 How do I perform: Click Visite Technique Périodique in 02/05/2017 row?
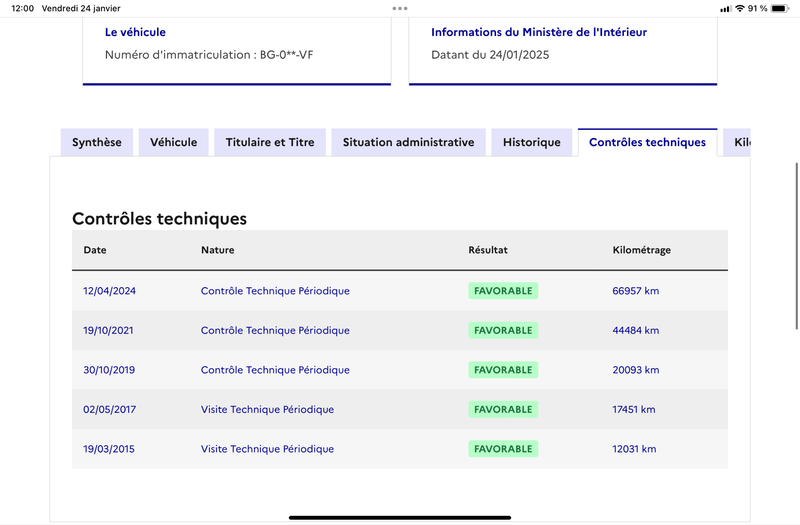[267, 409]
